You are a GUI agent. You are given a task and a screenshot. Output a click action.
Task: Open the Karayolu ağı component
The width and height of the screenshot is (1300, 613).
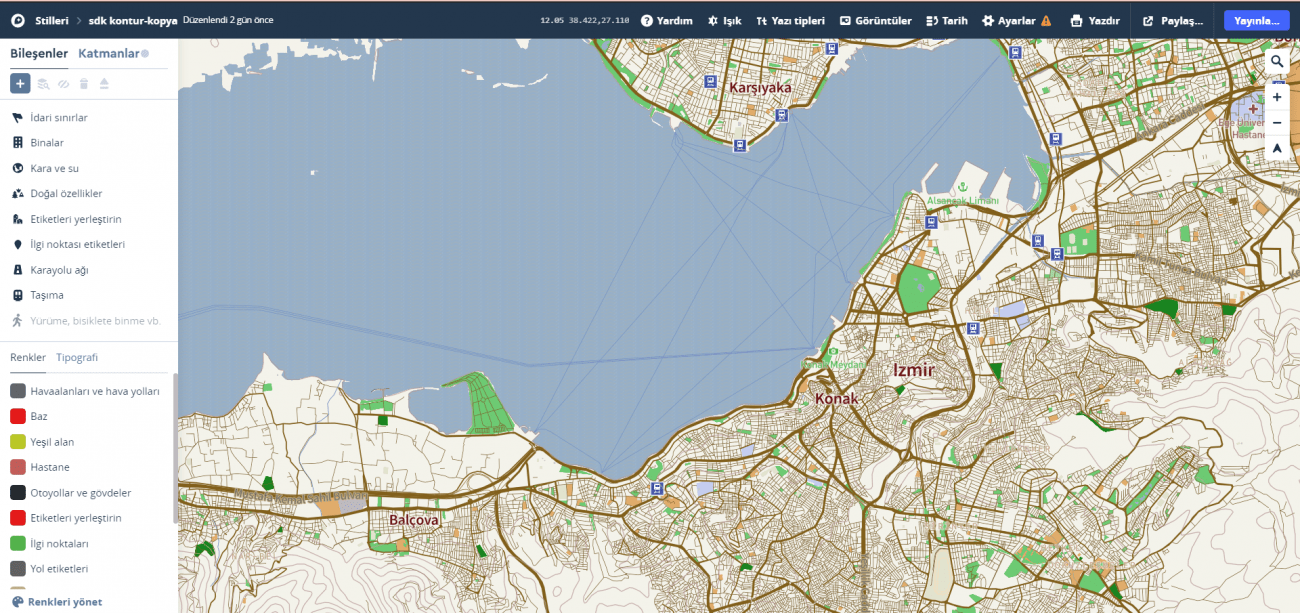(x=59, y=270)
